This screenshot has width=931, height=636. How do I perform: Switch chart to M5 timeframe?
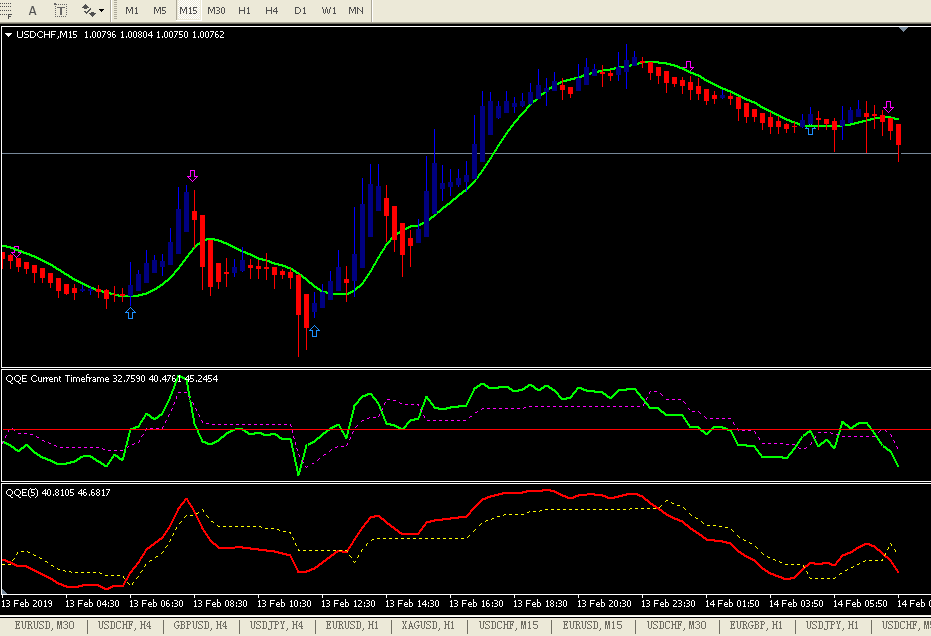(160, 10)
